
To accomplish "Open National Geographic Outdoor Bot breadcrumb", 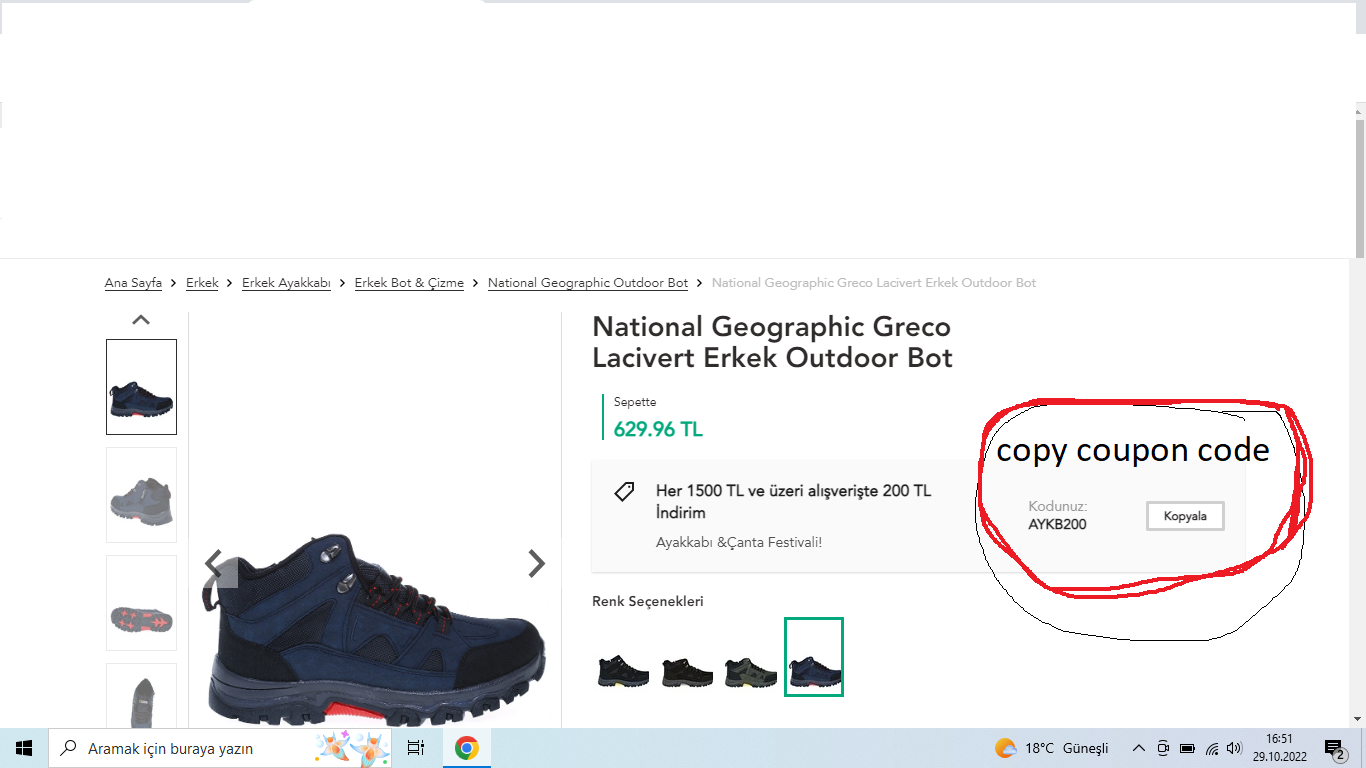I will point(588,283).
